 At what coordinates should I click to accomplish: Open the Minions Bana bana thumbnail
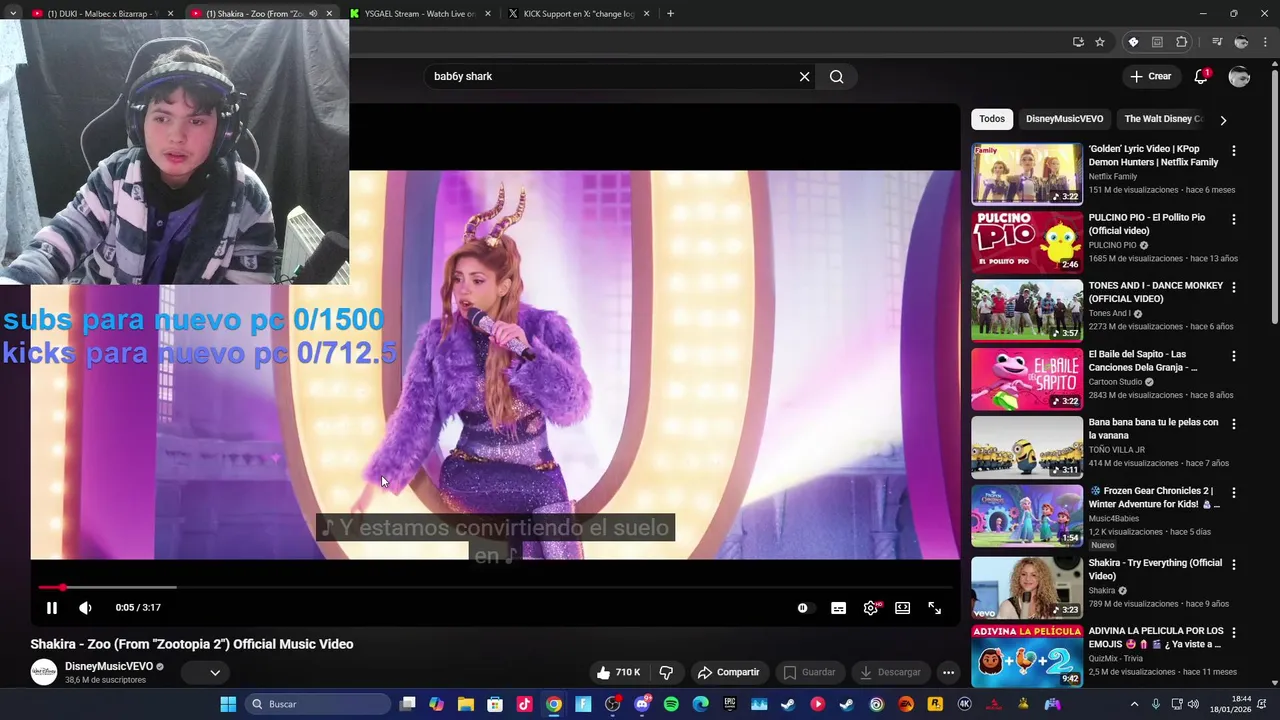[x=1027, y=447]
